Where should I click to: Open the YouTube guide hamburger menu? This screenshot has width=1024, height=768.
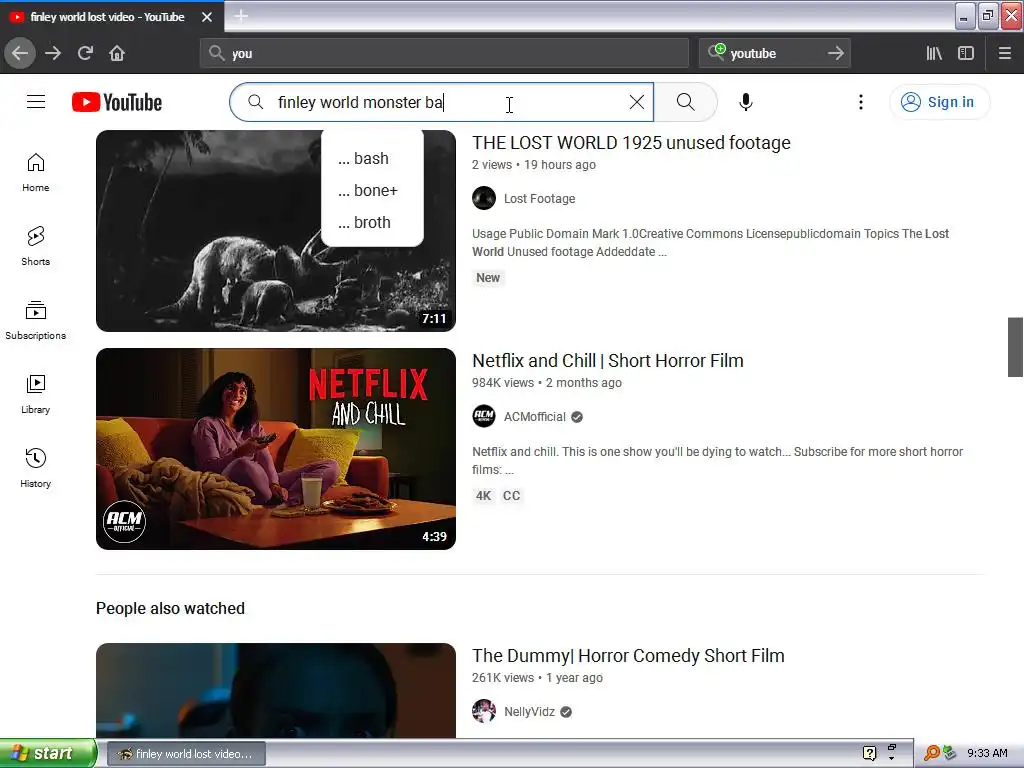[x=36, y=102]
